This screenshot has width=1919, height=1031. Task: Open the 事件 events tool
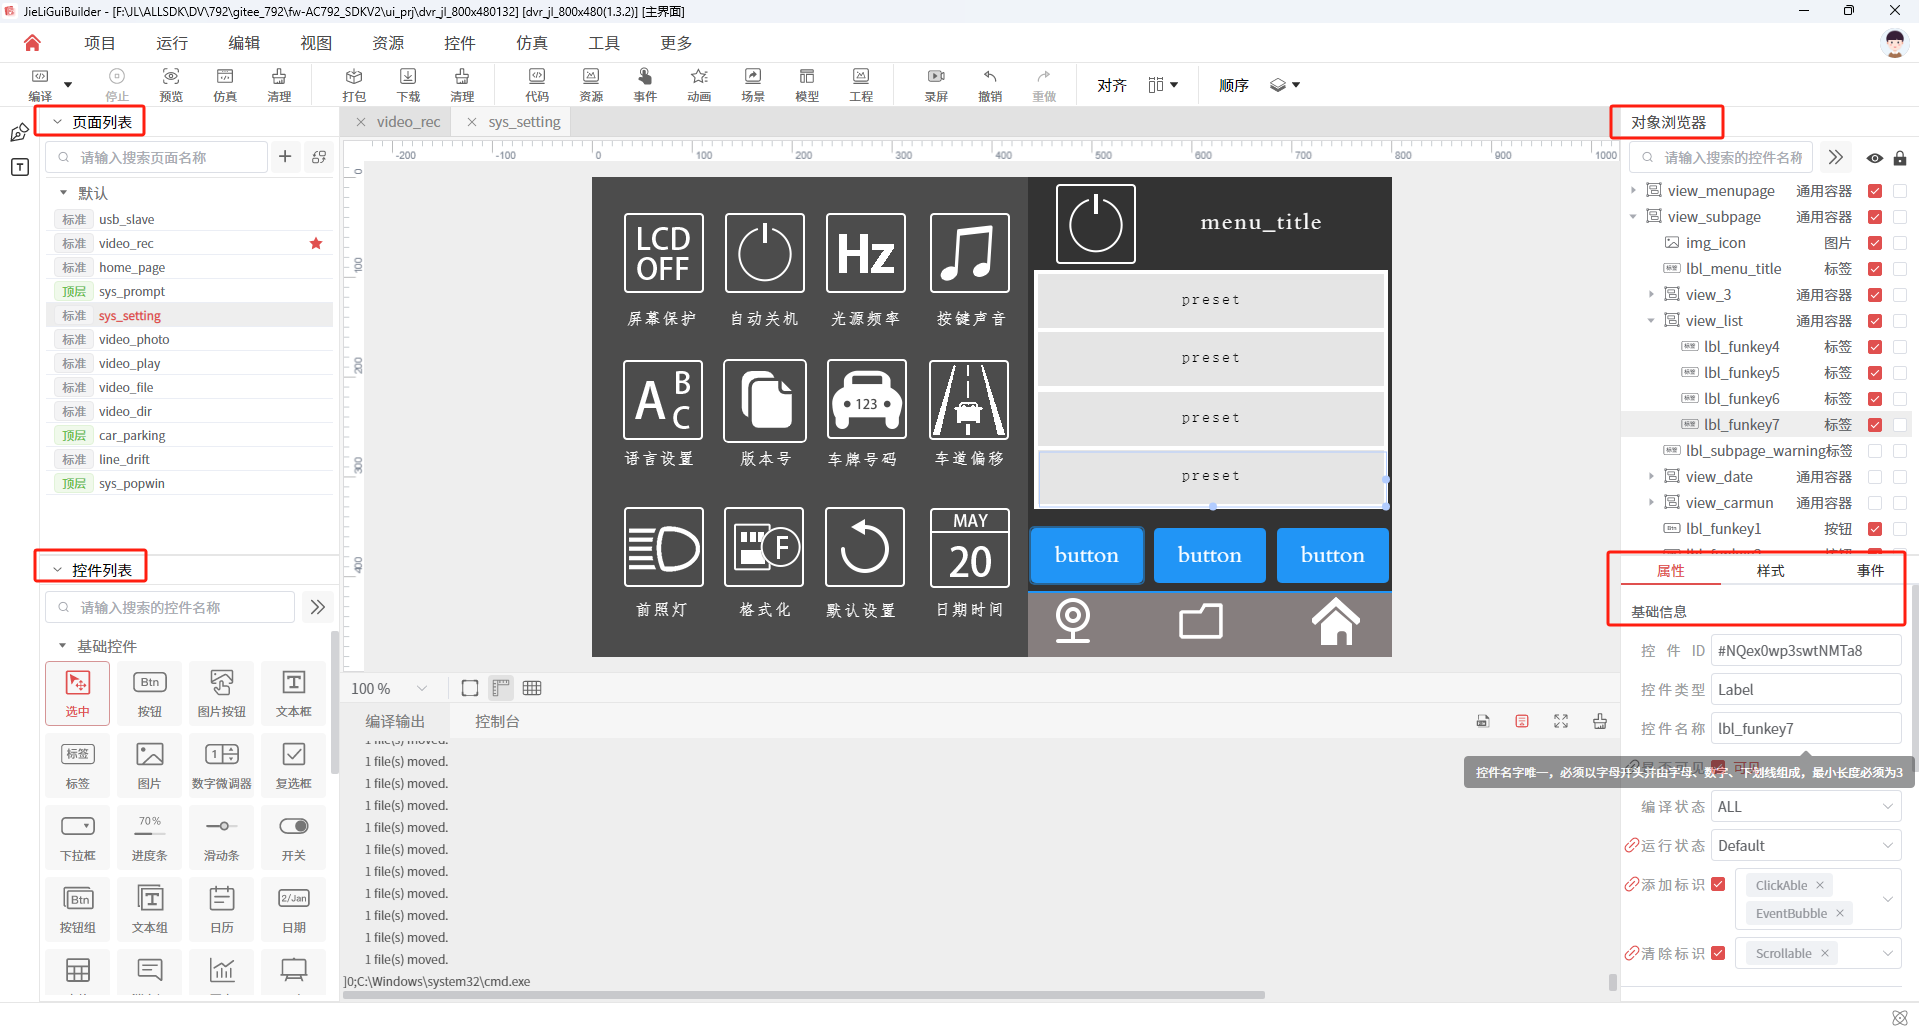coord(645,85)
